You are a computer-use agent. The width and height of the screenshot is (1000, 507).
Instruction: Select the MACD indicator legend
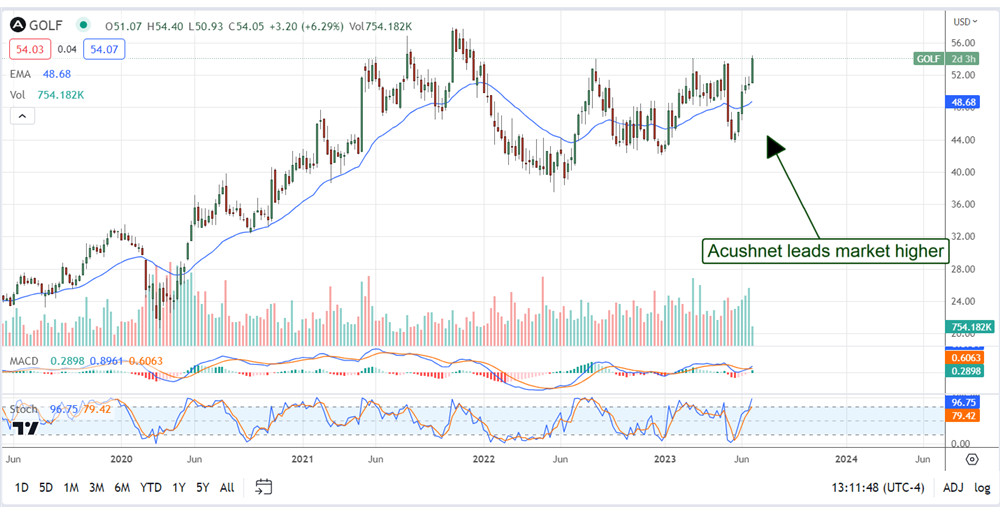24,361
